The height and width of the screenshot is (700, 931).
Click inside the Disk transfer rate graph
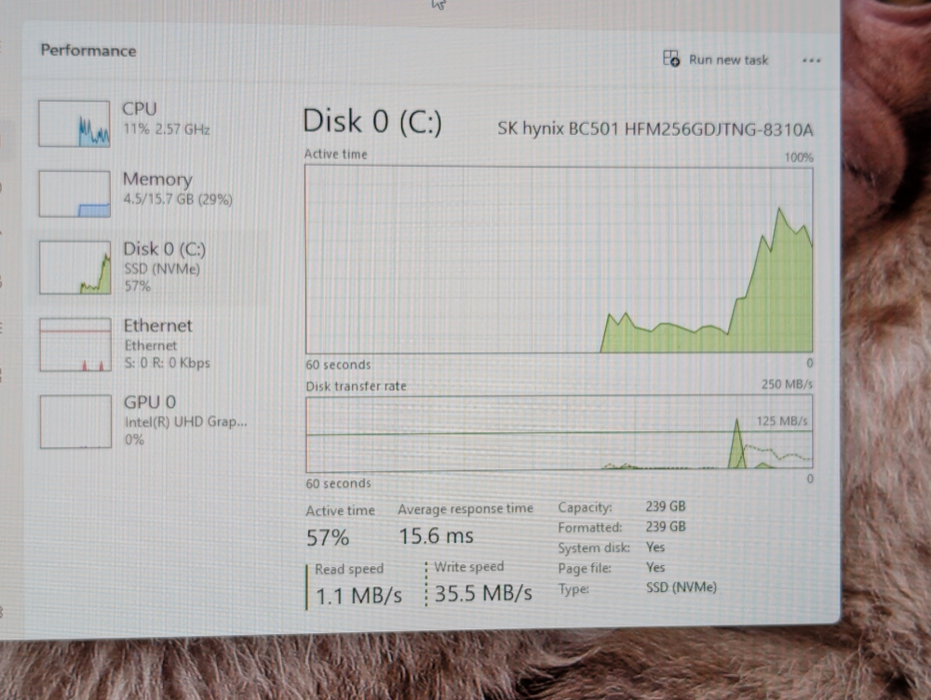[558, 435]
